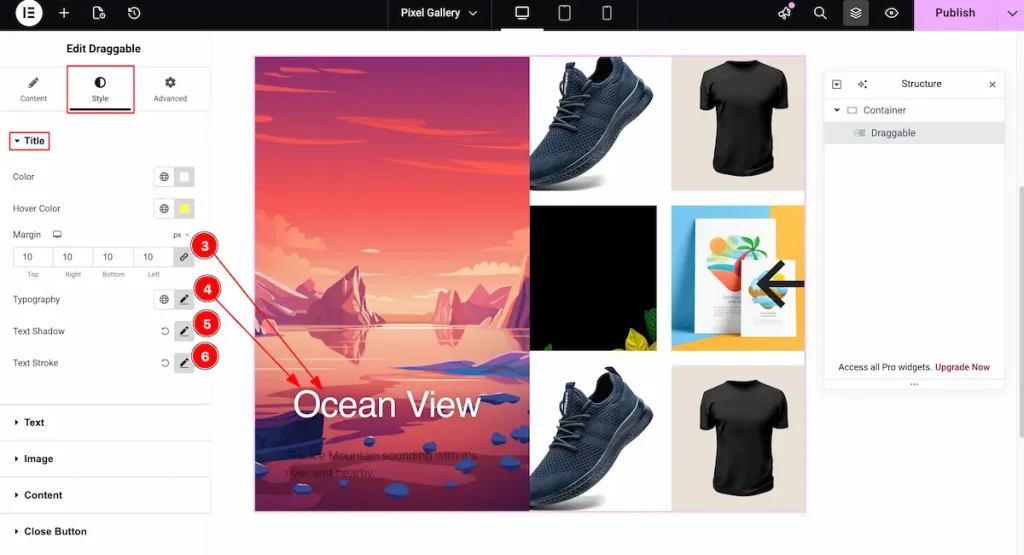Open the revision history icon
1024x555 pixels.
click(134, 13)
